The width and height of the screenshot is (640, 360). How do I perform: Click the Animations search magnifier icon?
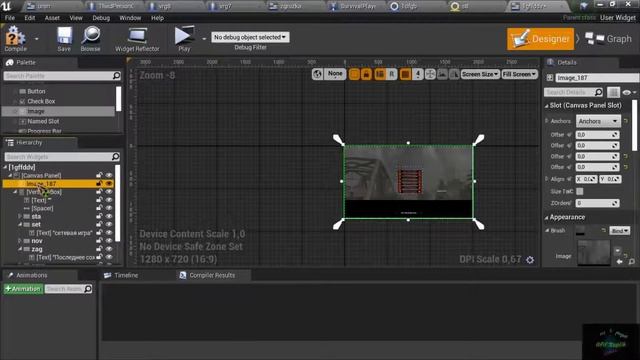(88, 289)
